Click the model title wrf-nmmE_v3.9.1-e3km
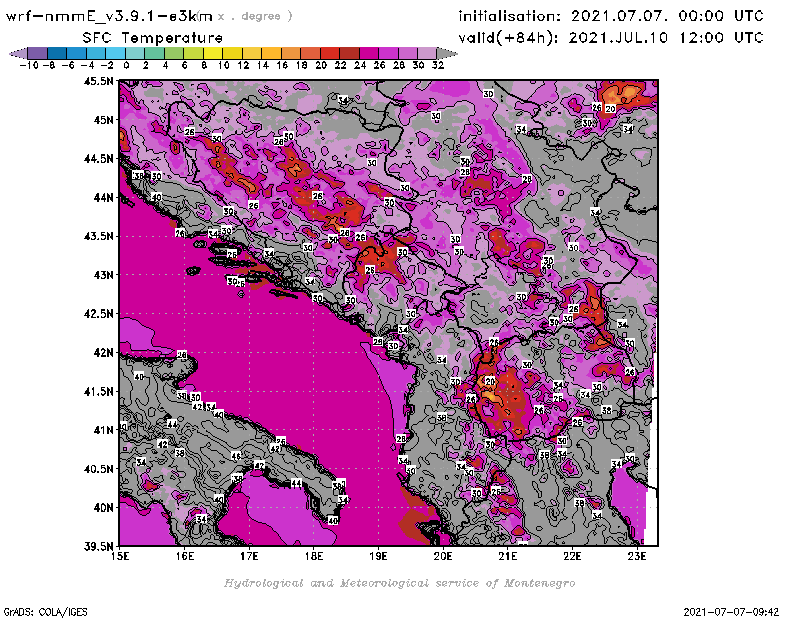Image resolution: width=800 pixels, height=618 pixels. pyautogui.click(x=109, y=16)
